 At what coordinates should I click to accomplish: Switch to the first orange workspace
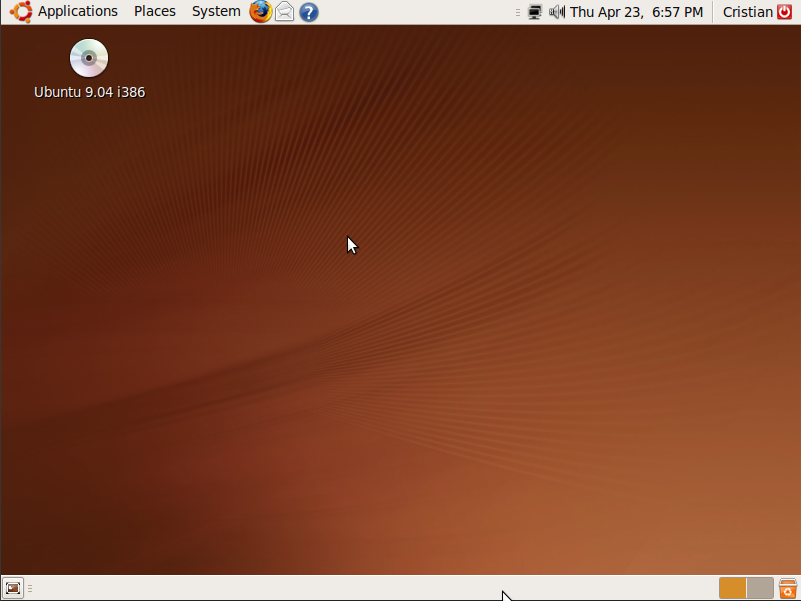733,588
